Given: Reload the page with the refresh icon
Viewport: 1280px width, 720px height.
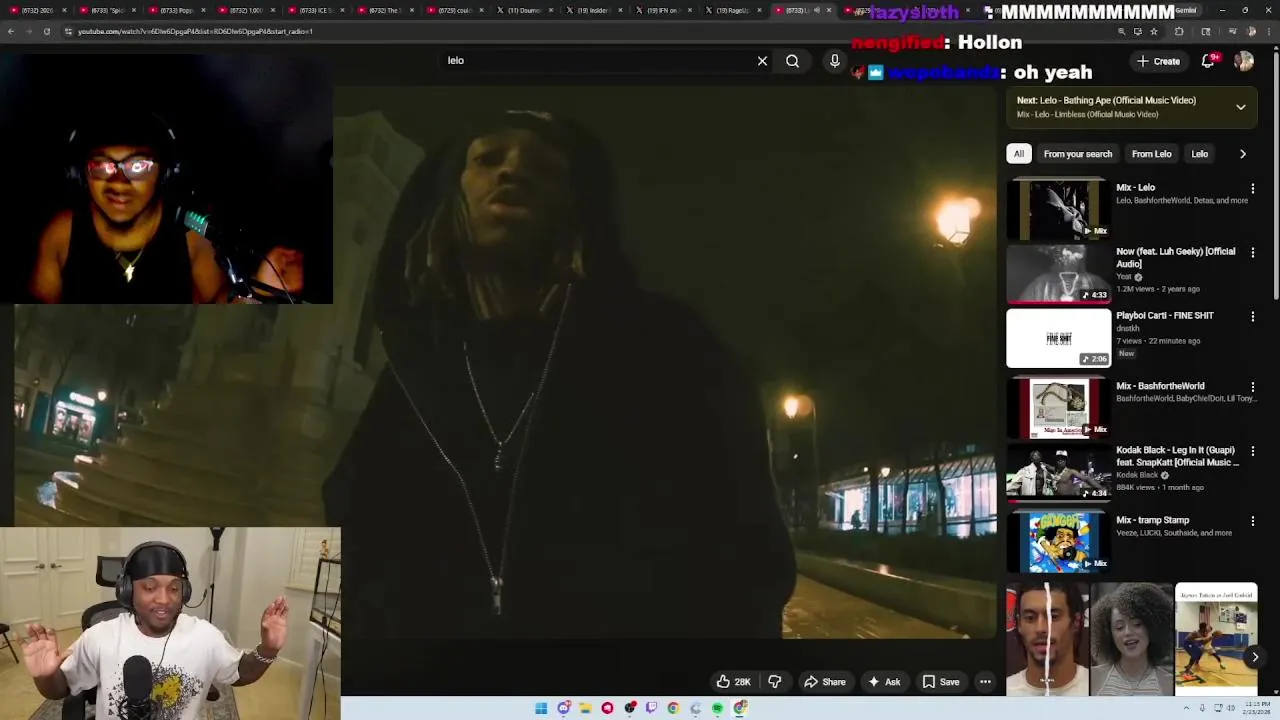Looking at the screenshot, I should coord(46,31).
